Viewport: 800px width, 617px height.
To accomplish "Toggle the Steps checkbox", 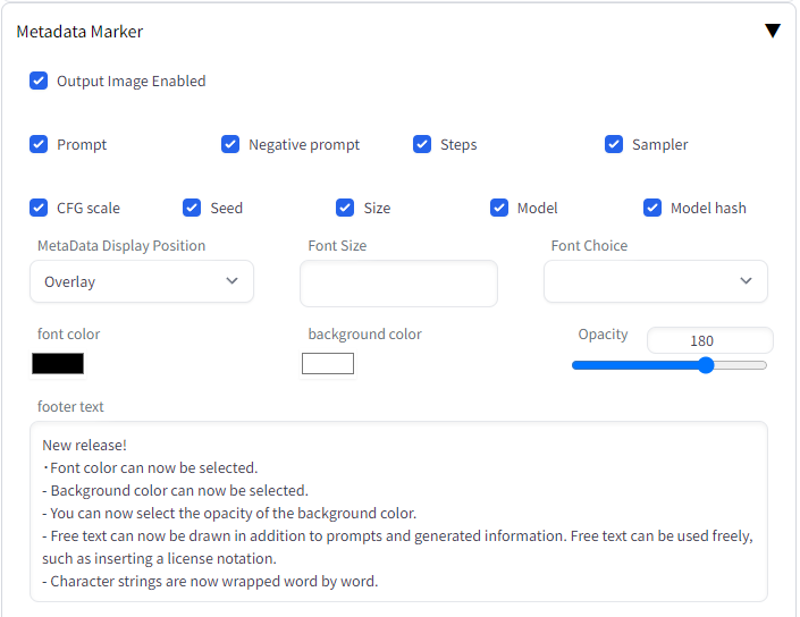I will tap(422, 144).
